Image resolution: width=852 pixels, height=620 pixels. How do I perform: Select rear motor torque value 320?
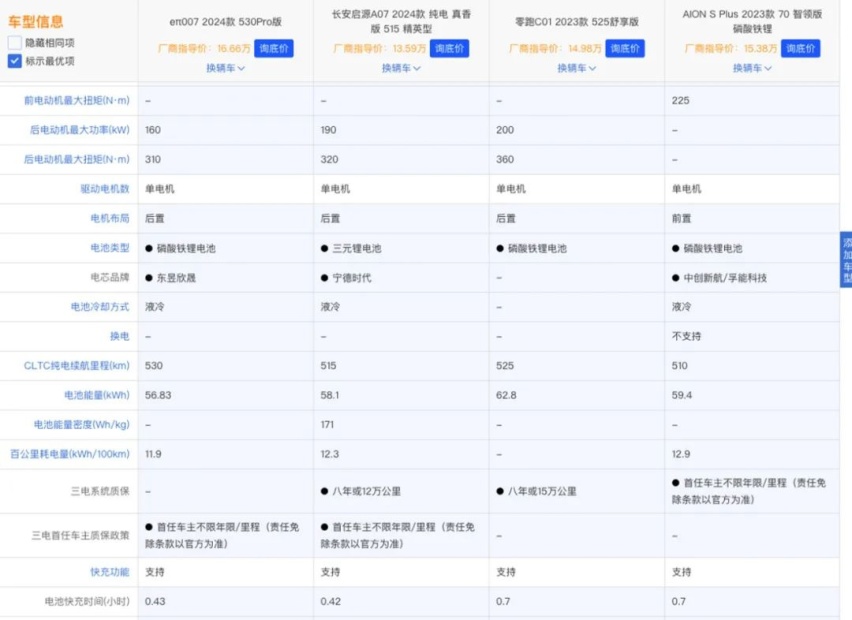coord(329,159)
